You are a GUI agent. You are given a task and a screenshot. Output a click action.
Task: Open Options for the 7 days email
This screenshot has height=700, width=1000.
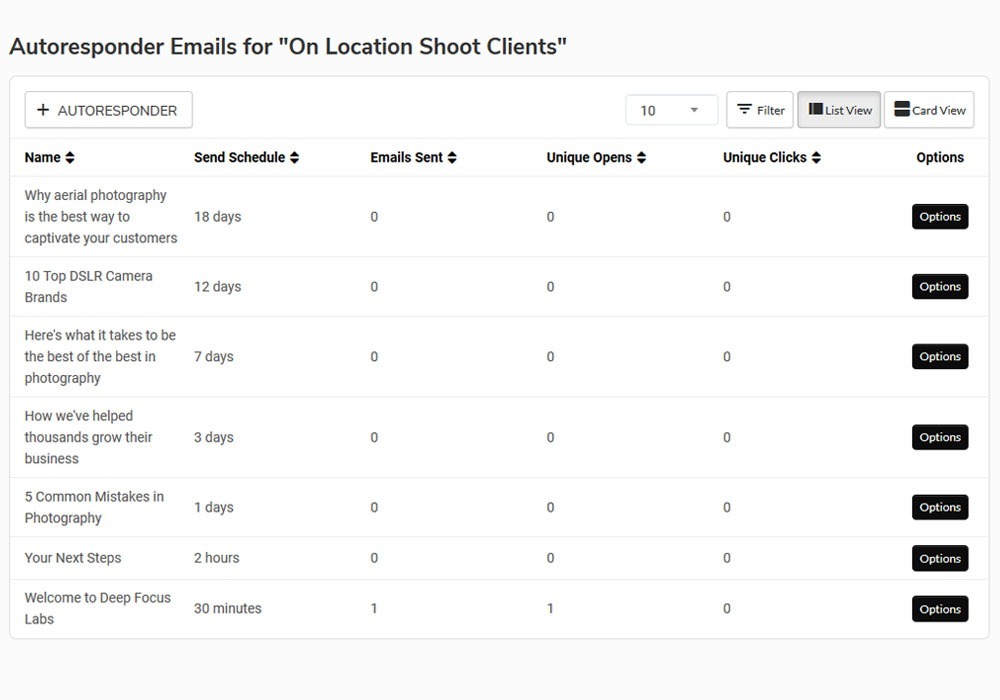point(940,356)
